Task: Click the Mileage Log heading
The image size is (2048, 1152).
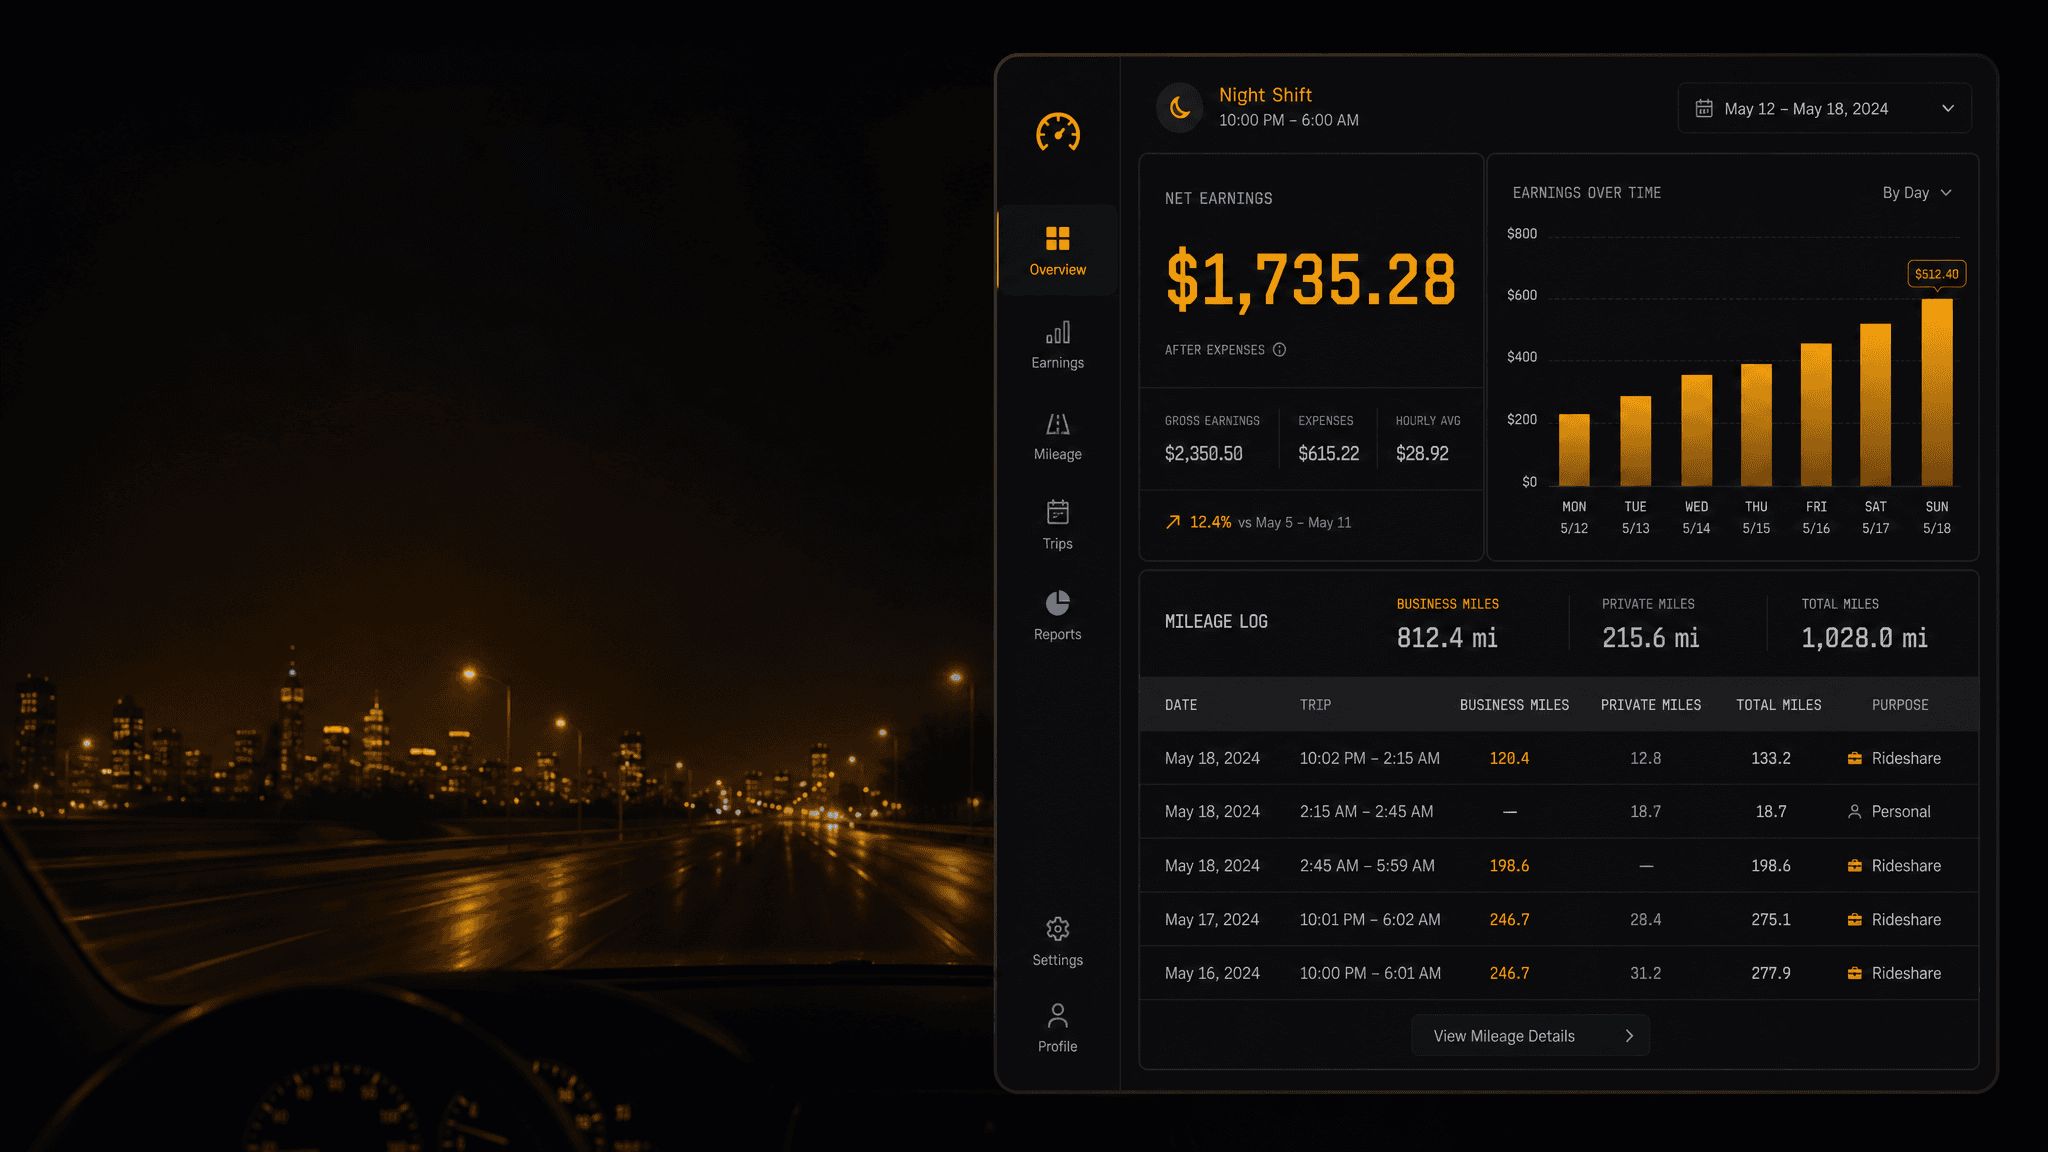Action: (1216, 622)
